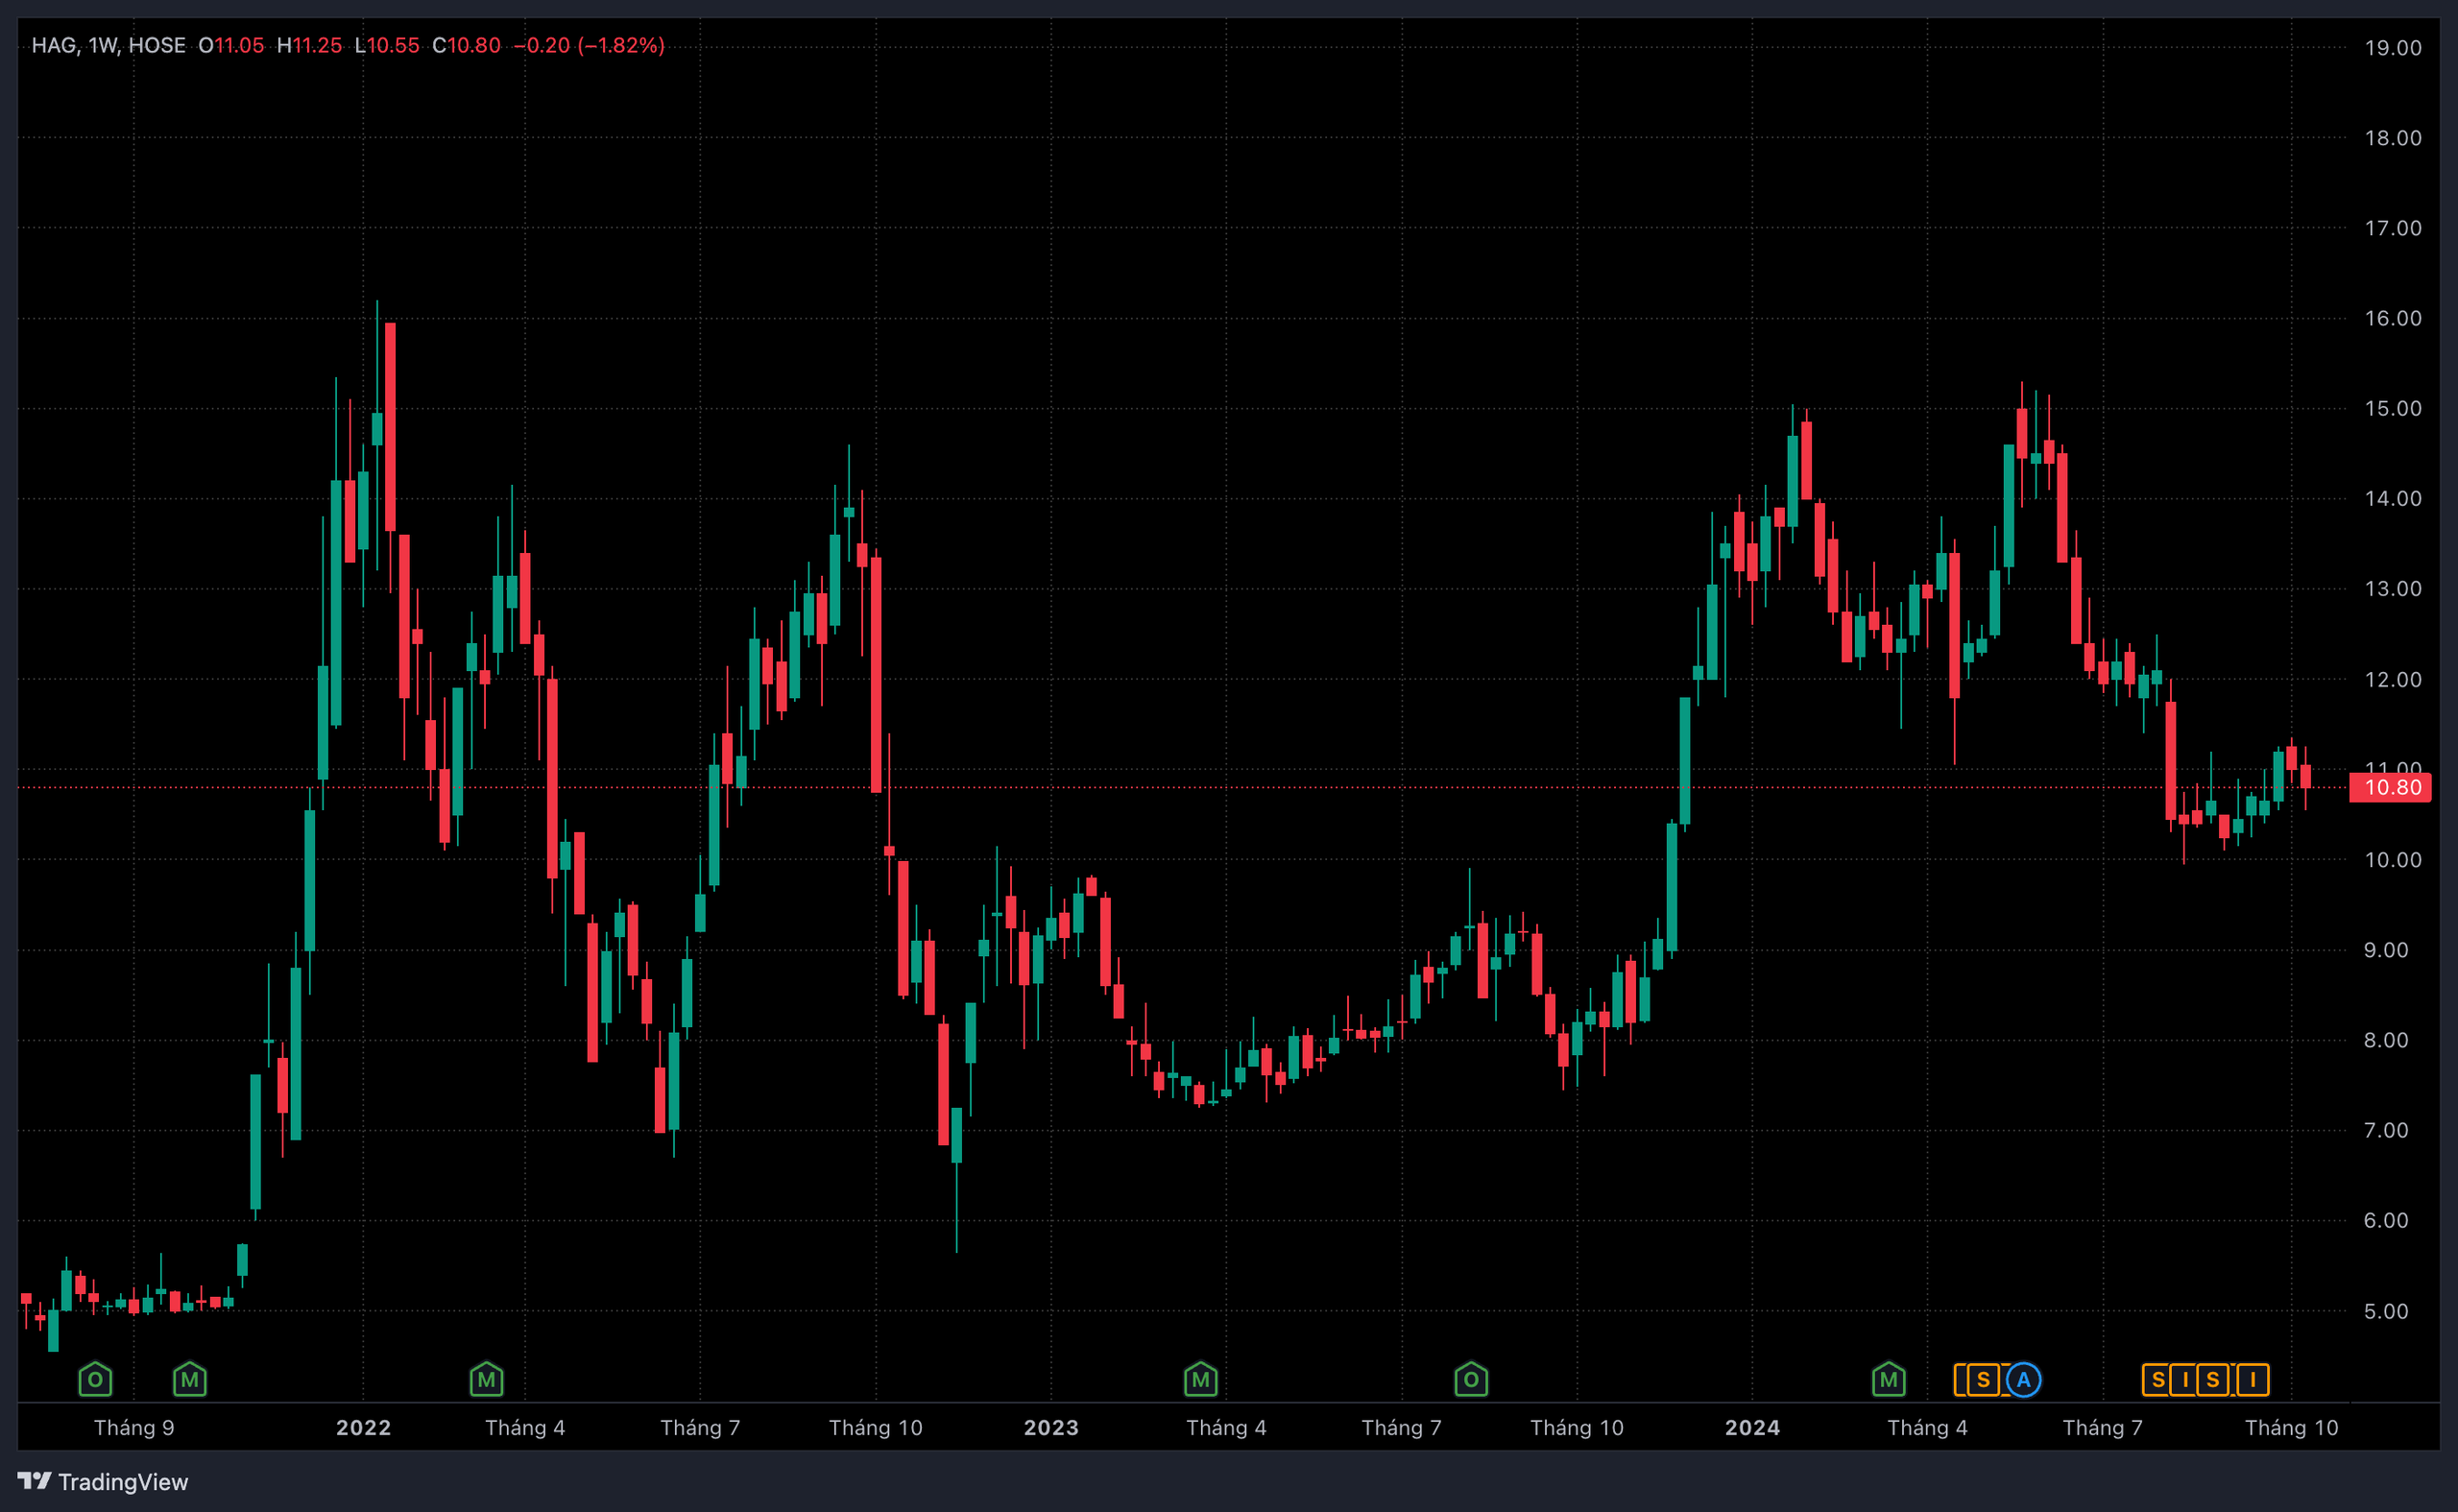Click the 2023 year label on time axis

(x=1051, y=1428)
